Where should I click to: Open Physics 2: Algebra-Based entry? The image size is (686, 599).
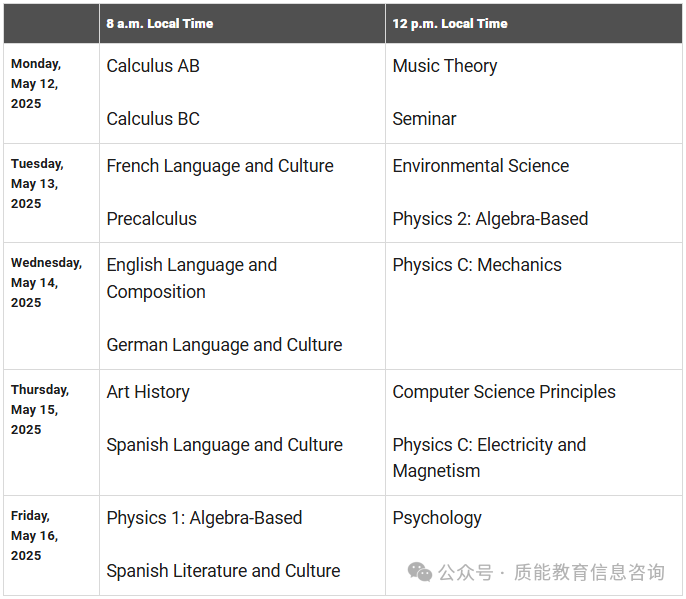click(490, 219)
